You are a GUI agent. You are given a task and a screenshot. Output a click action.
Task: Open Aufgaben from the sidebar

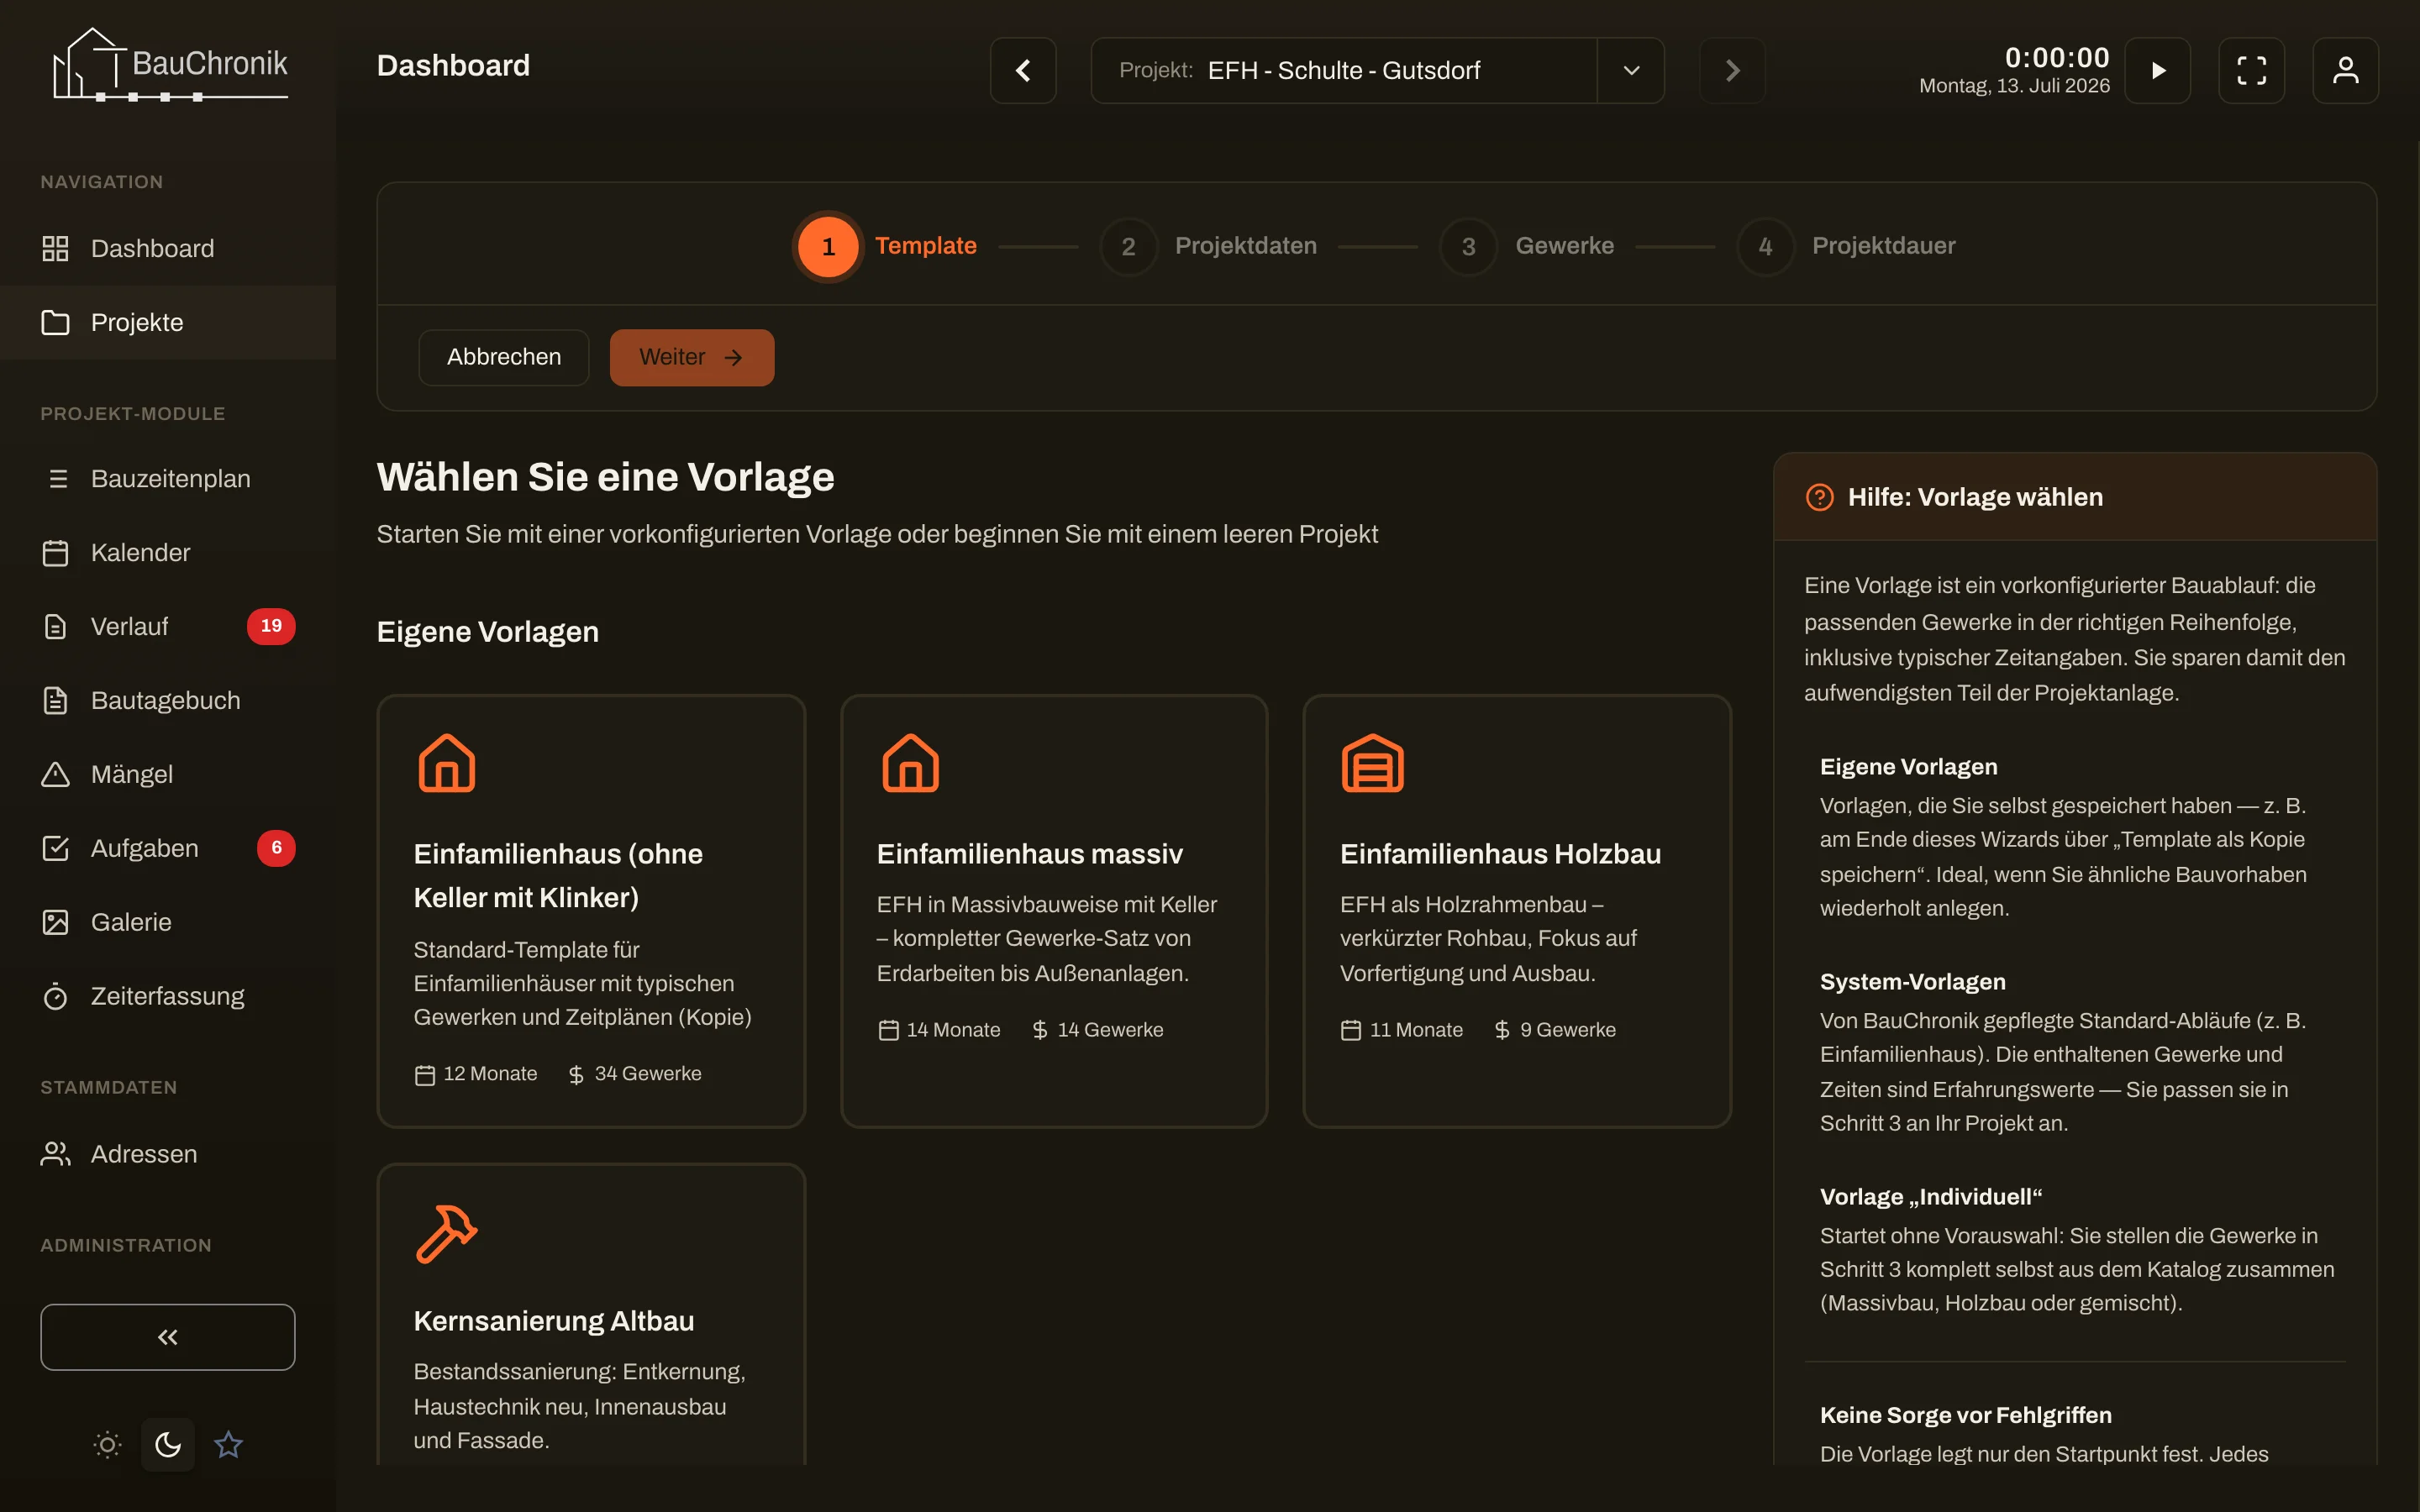click(x=168, y=848)
